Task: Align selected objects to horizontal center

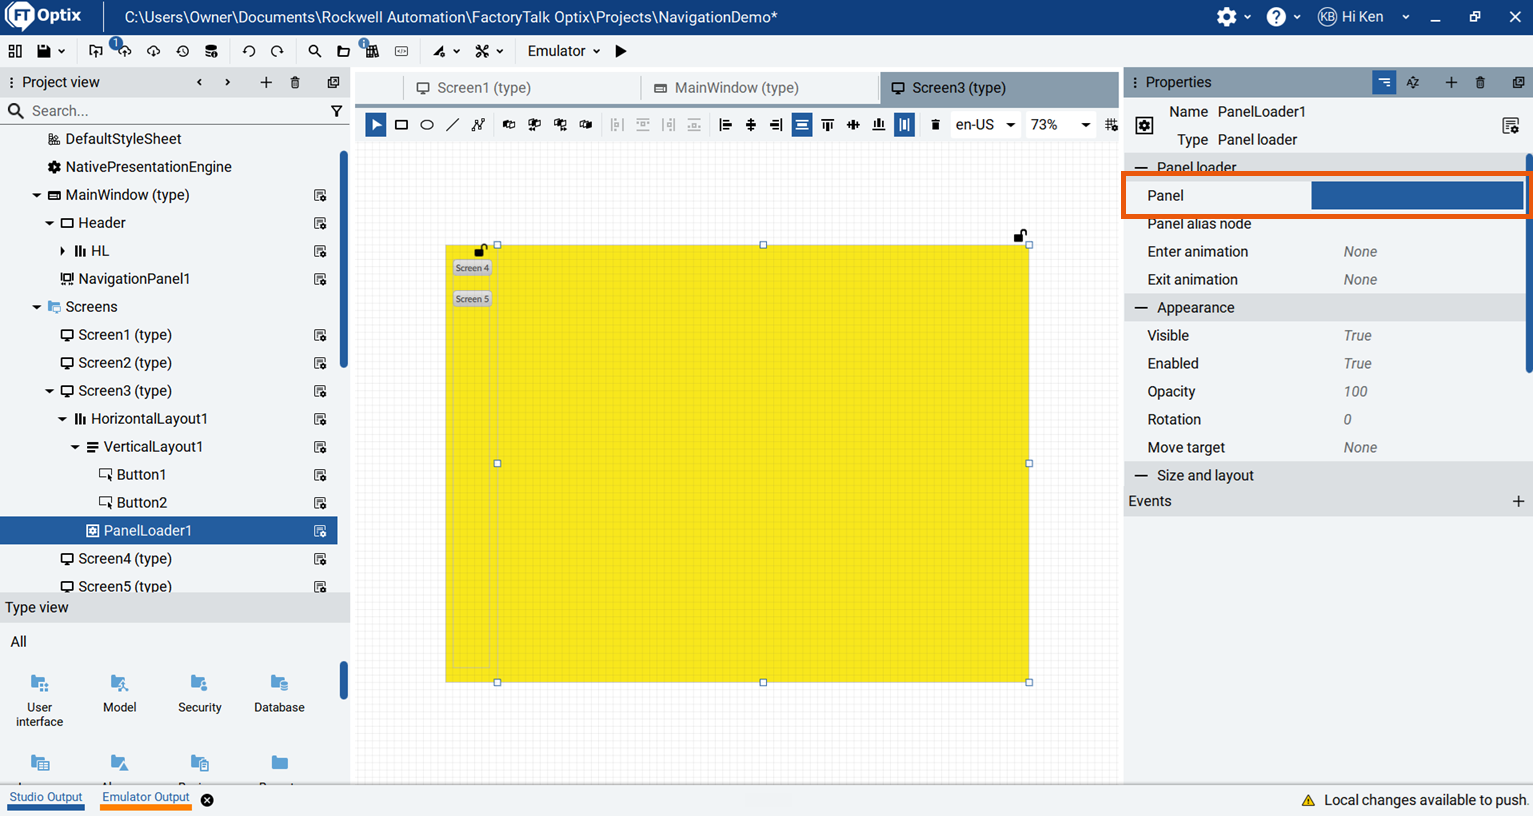Action: click(x=751, y=125)
